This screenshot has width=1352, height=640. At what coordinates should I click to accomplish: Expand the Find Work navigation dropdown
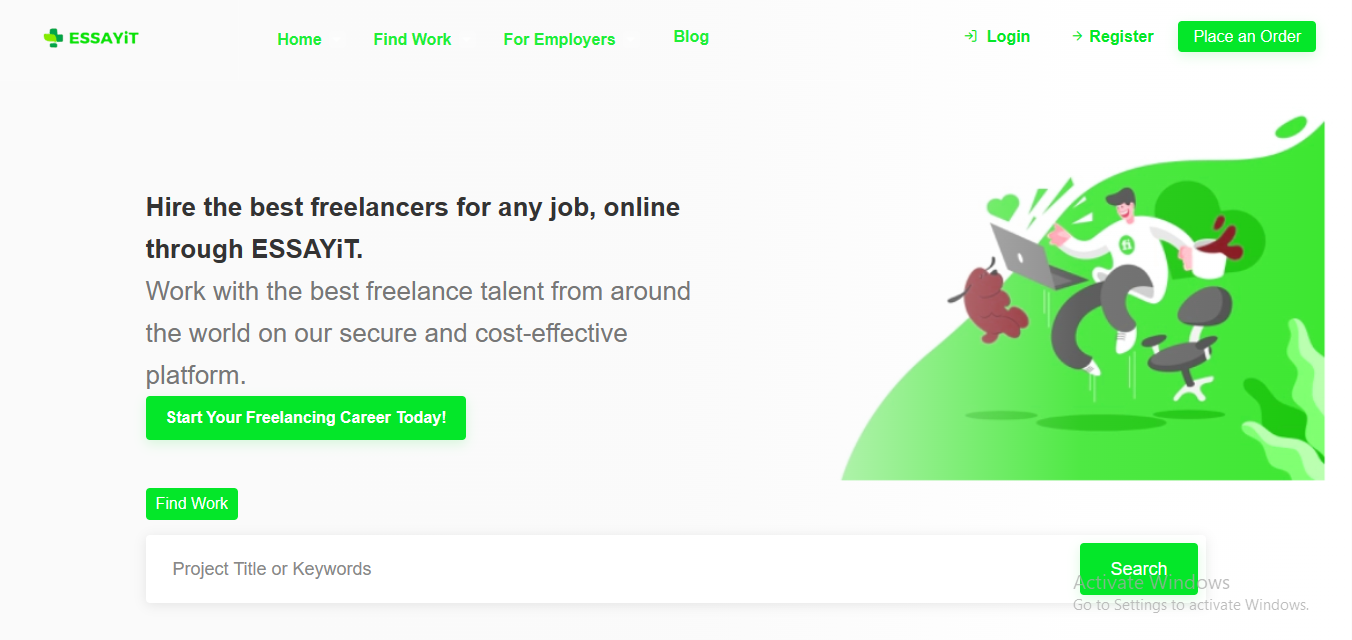click(x=412, y=40)
